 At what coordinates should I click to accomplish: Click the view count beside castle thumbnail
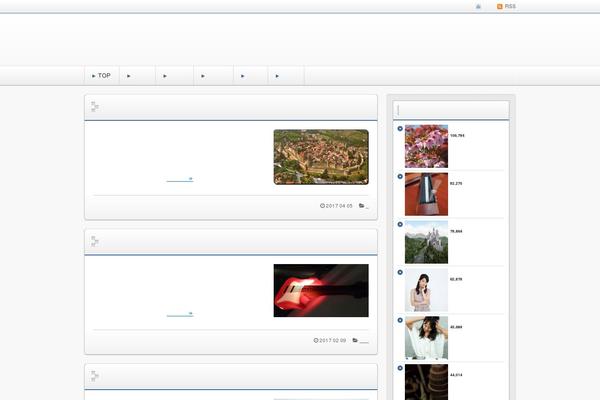[x=456, y=231]
